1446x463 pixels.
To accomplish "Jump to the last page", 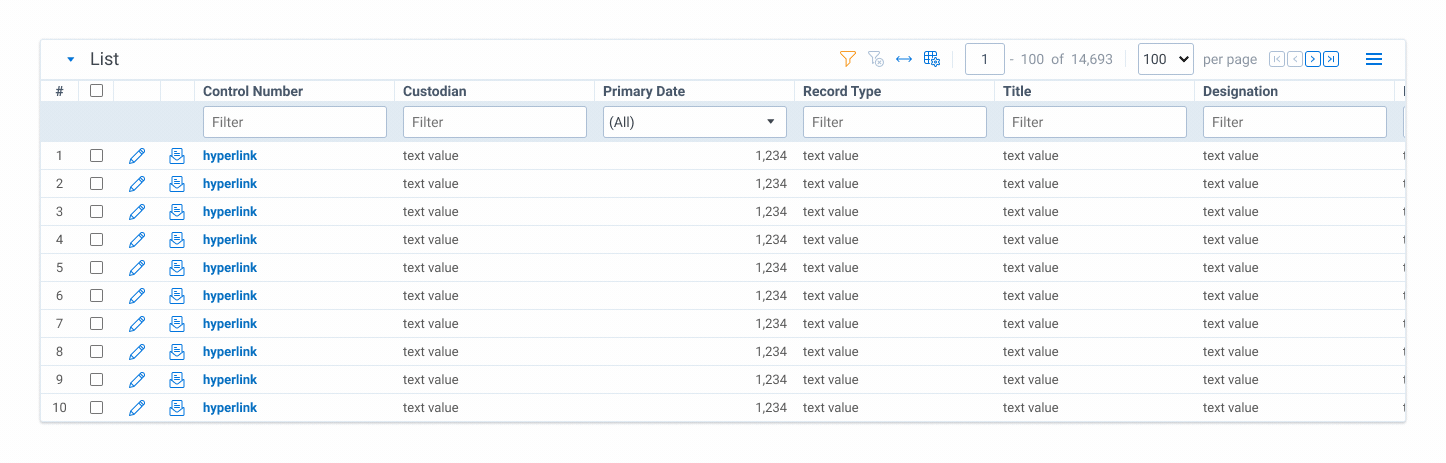I will coord(1331,59).
